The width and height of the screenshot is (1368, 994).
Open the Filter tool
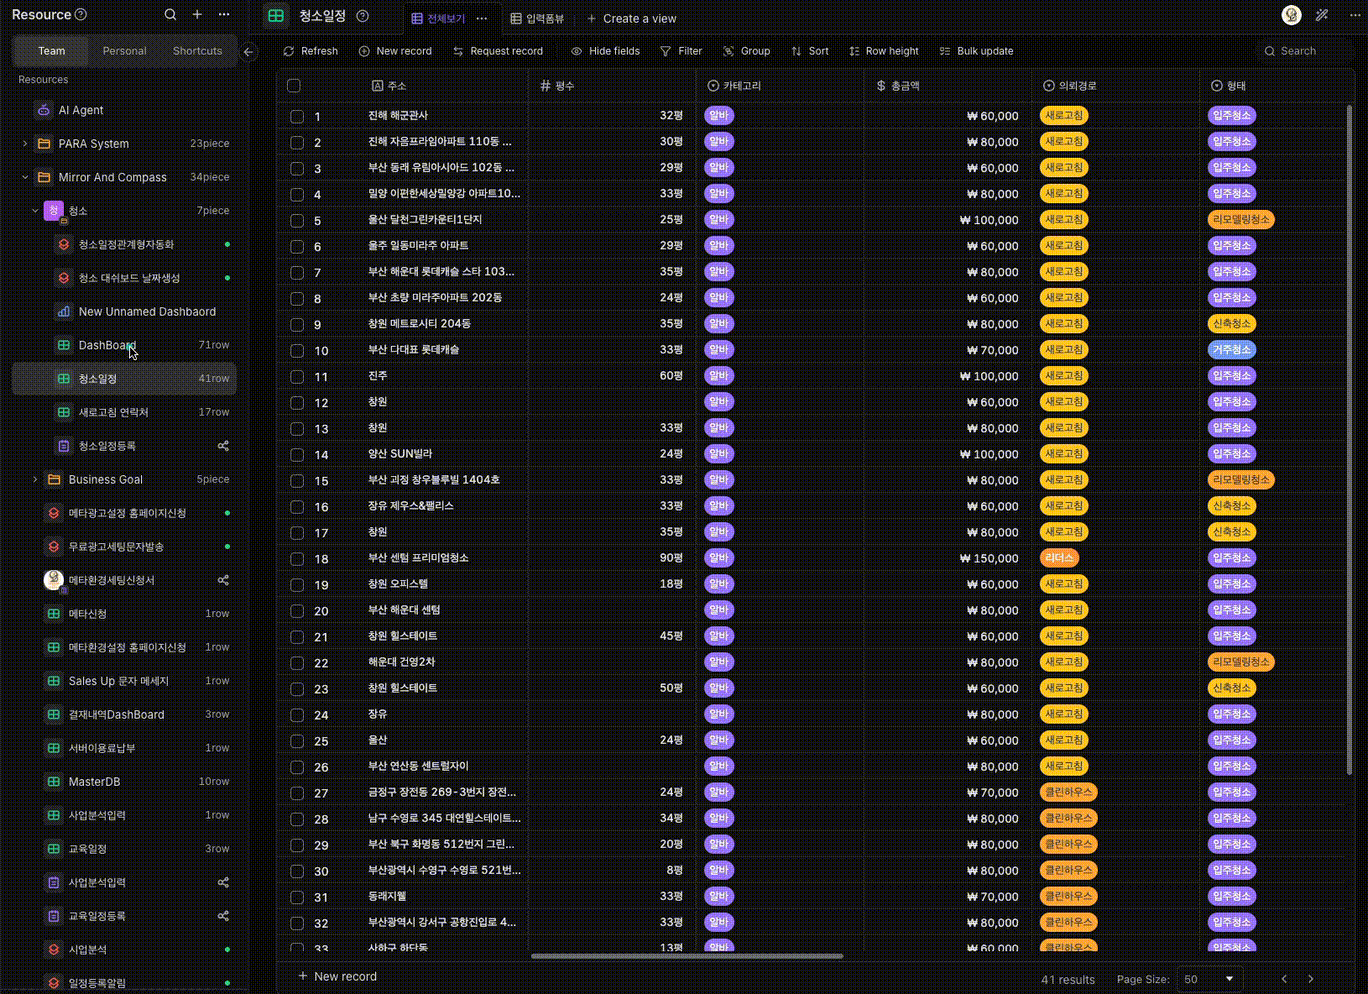point(680,51)
